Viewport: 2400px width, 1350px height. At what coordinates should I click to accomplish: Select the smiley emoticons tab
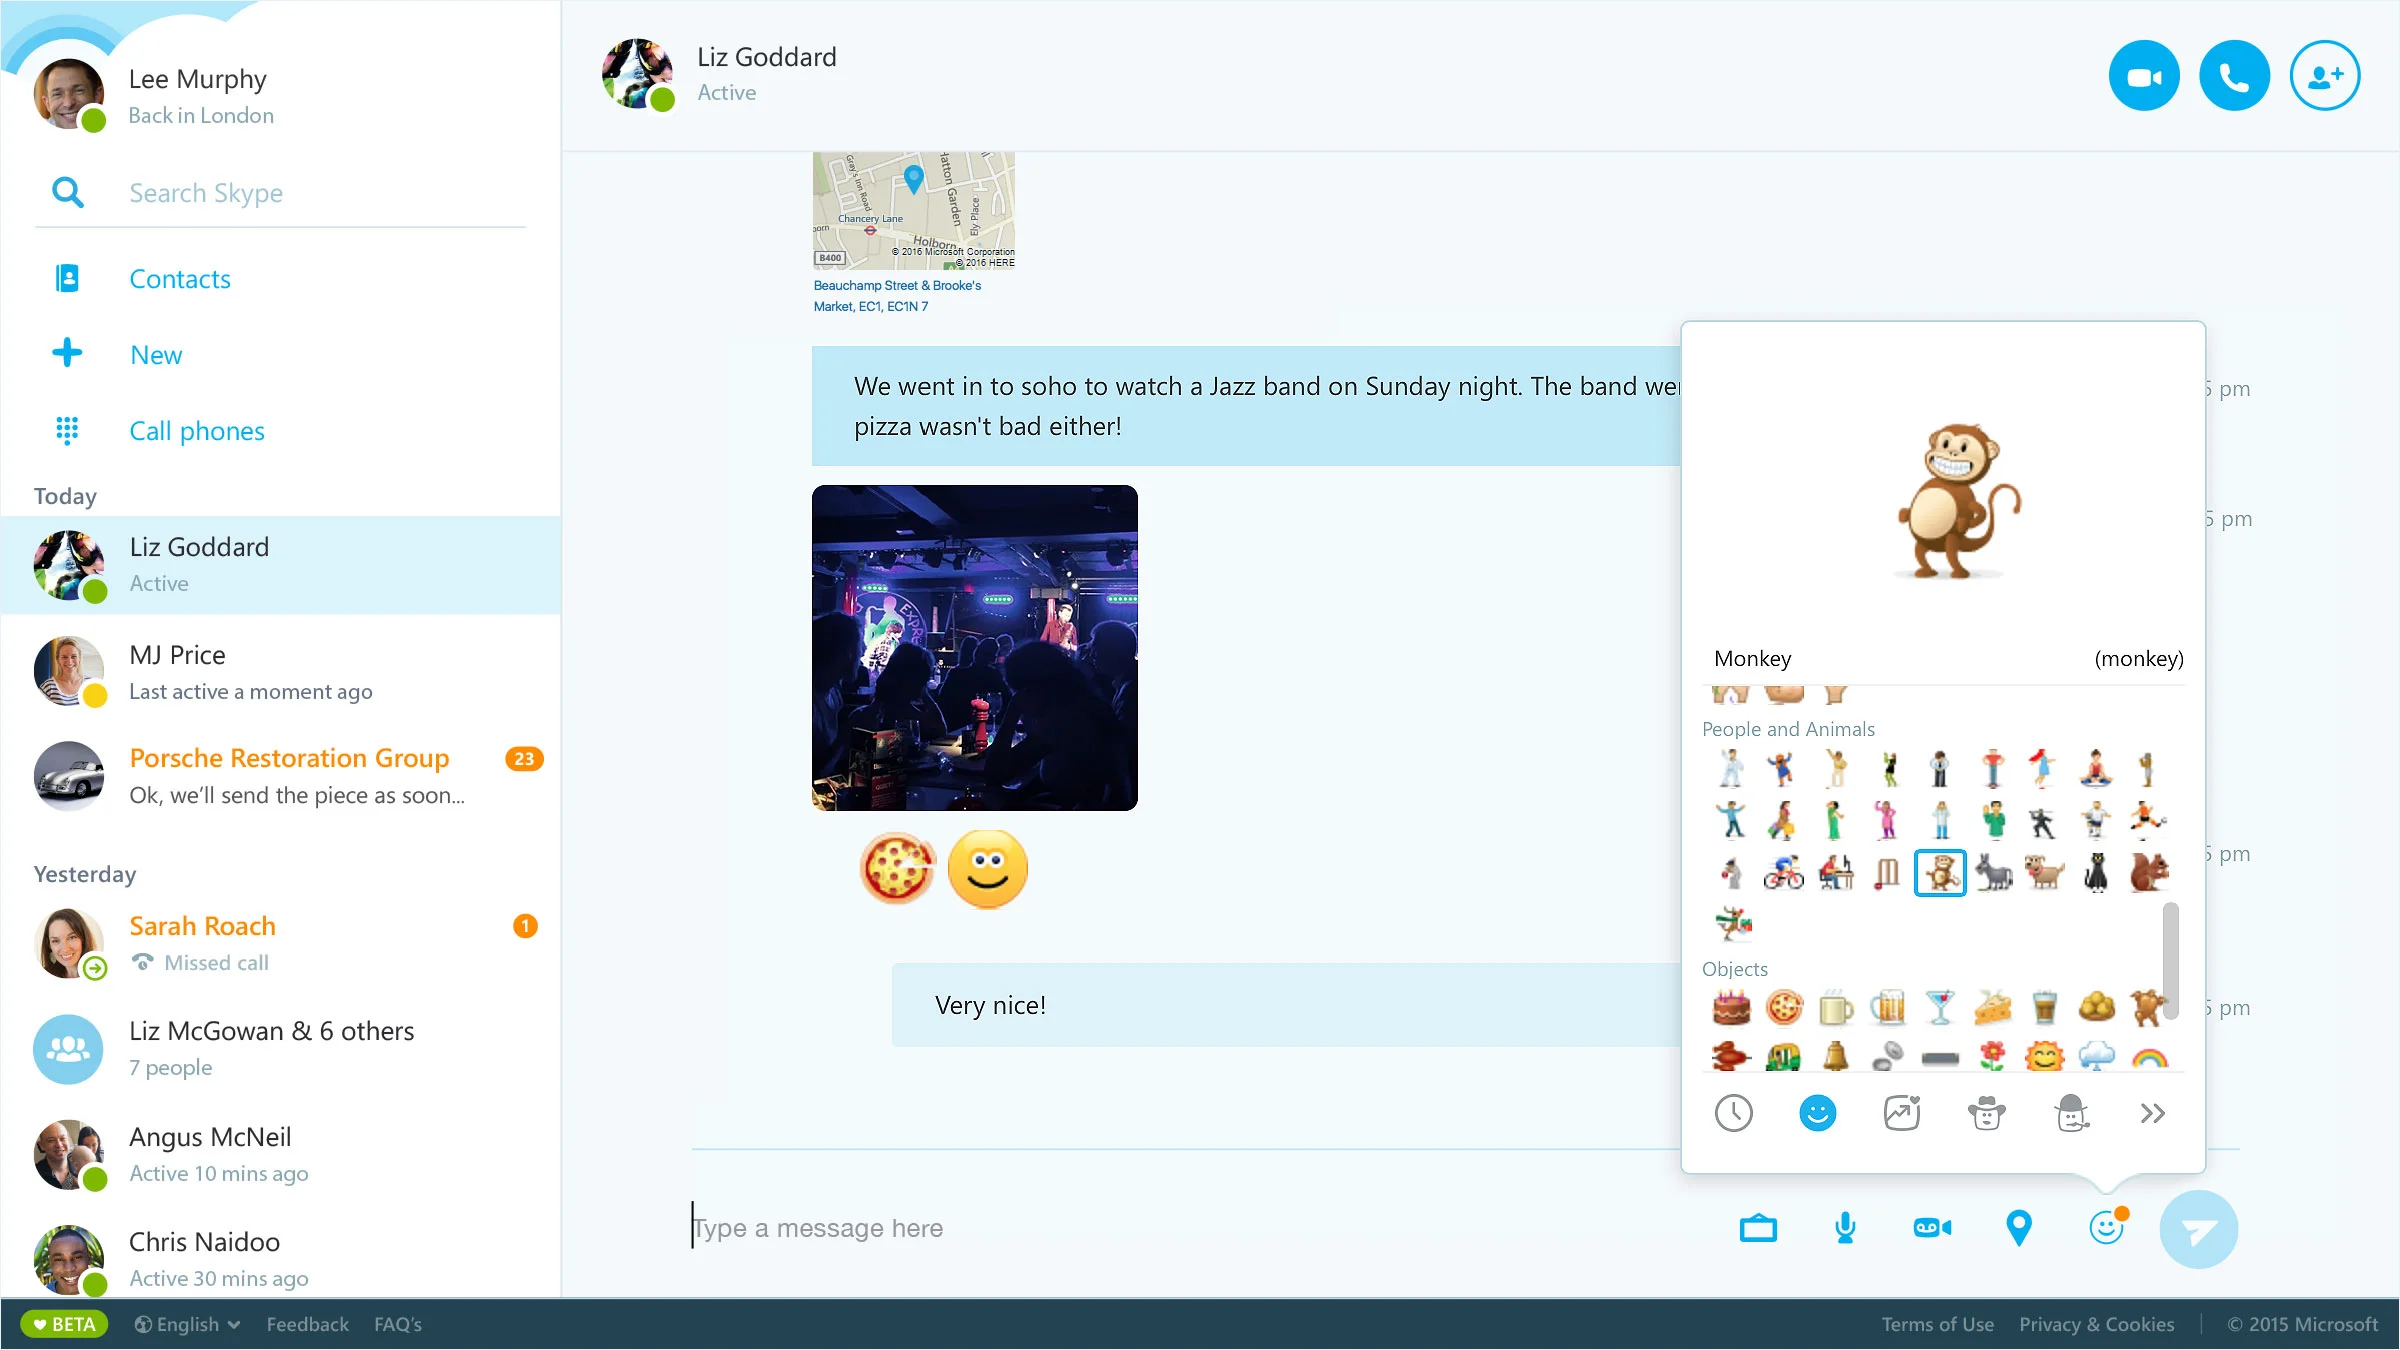click(1818, 1113)
